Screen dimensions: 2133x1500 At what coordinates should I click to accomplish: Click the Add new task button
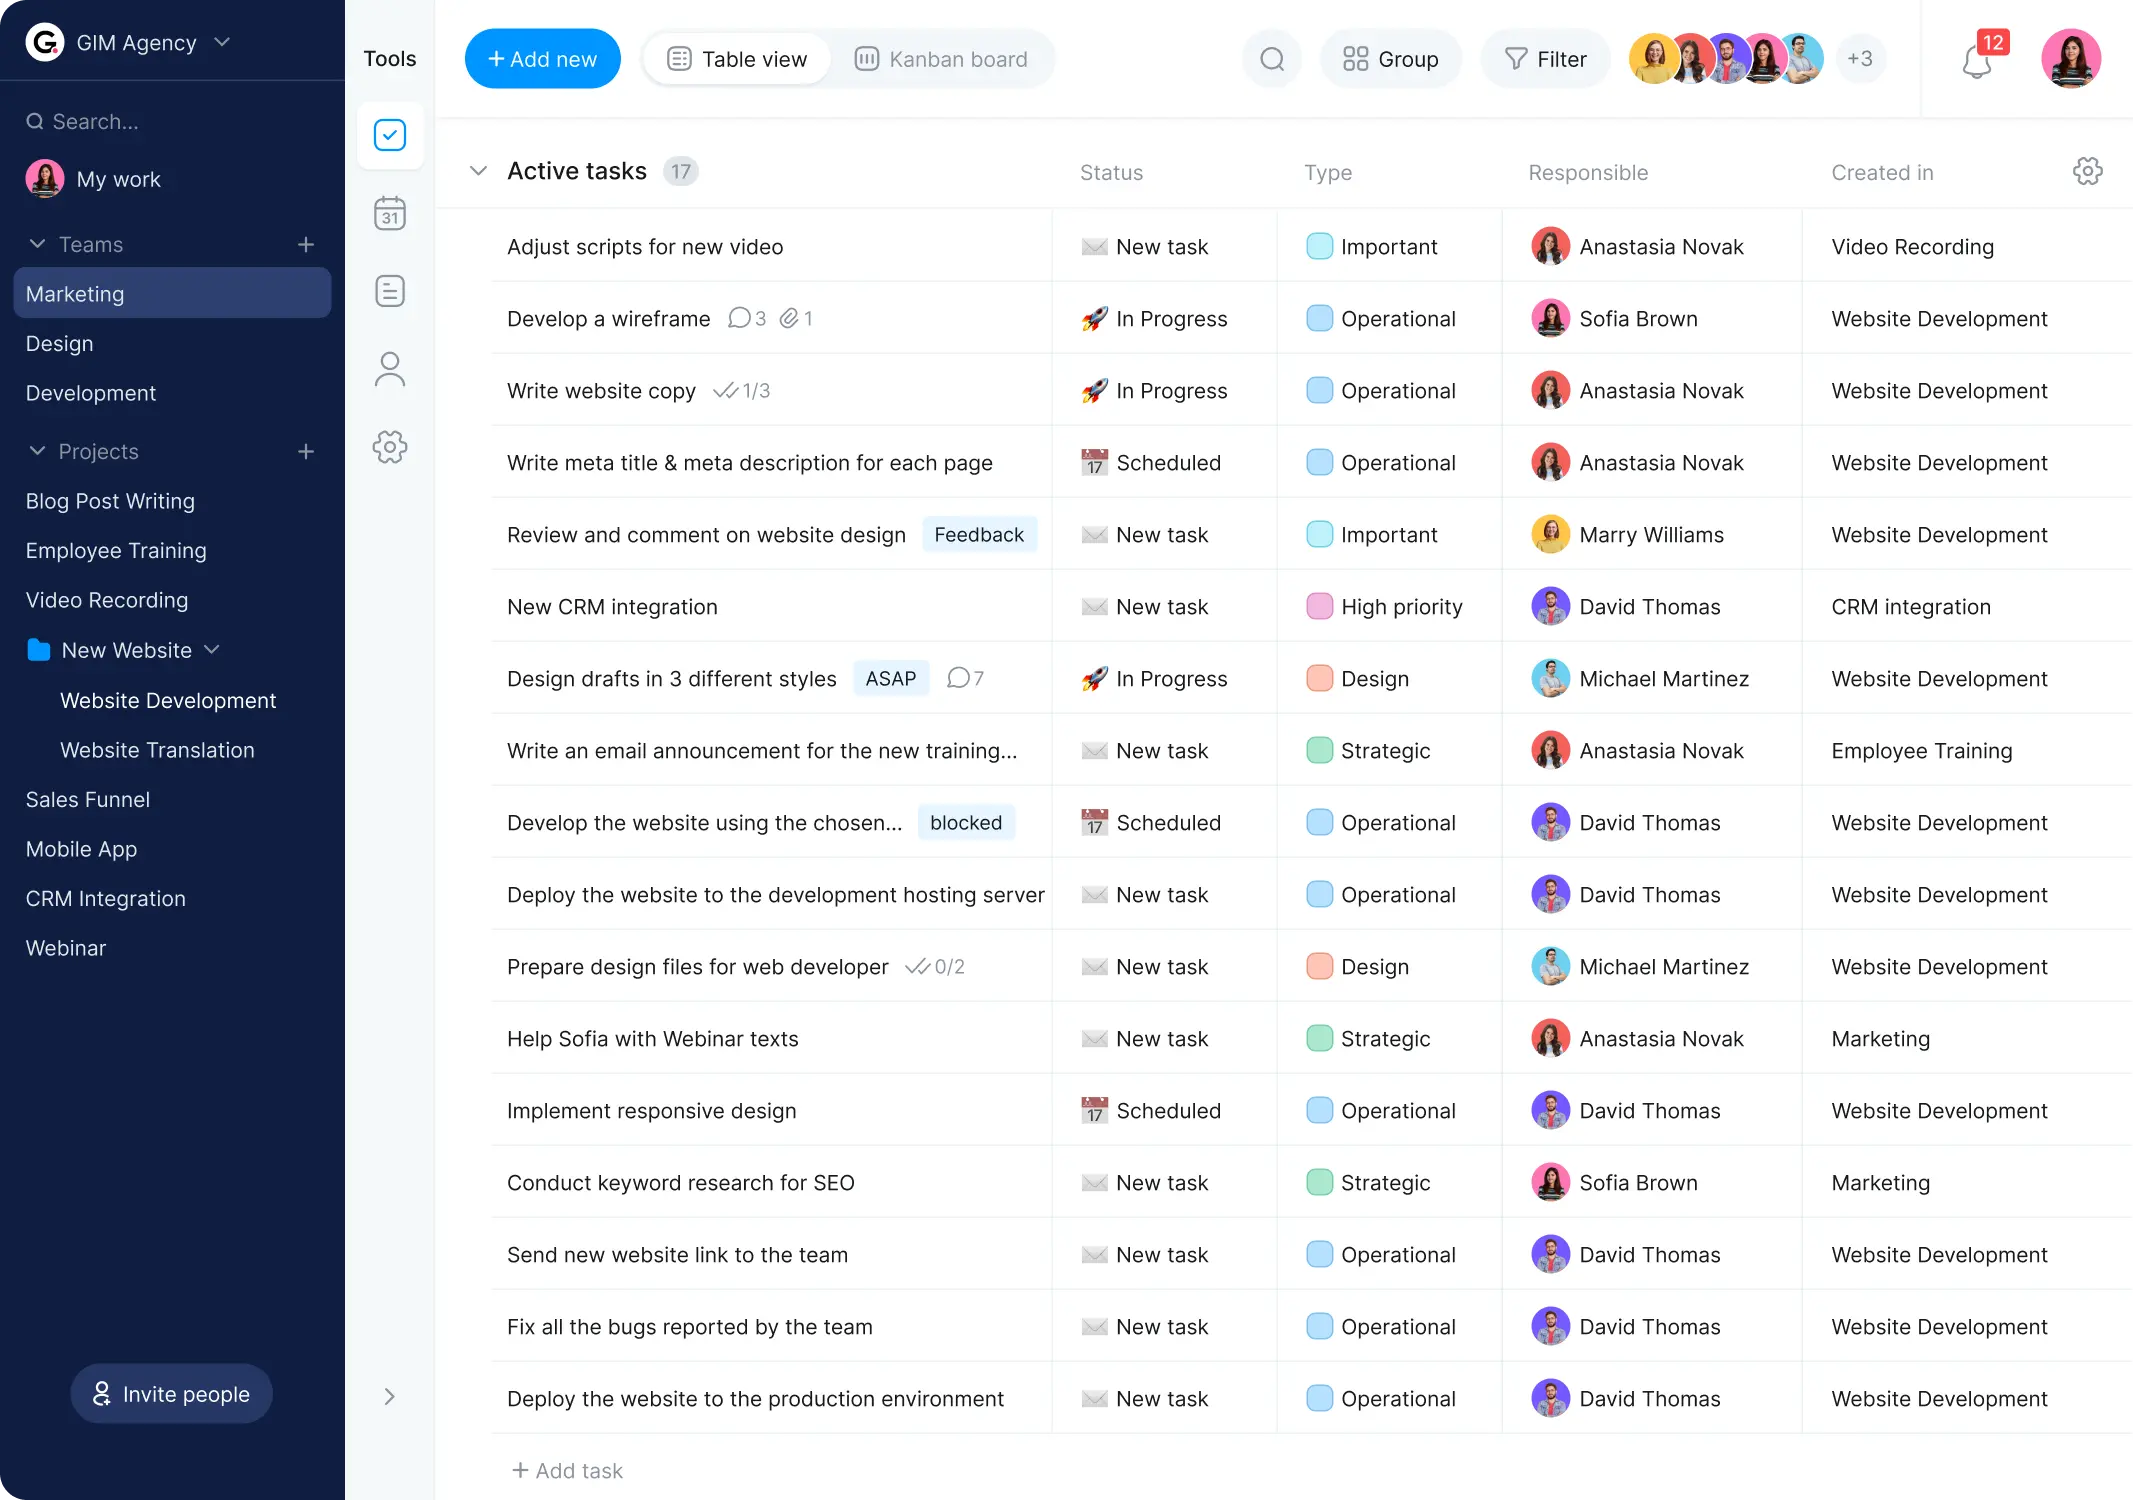(x=542, y=58)
